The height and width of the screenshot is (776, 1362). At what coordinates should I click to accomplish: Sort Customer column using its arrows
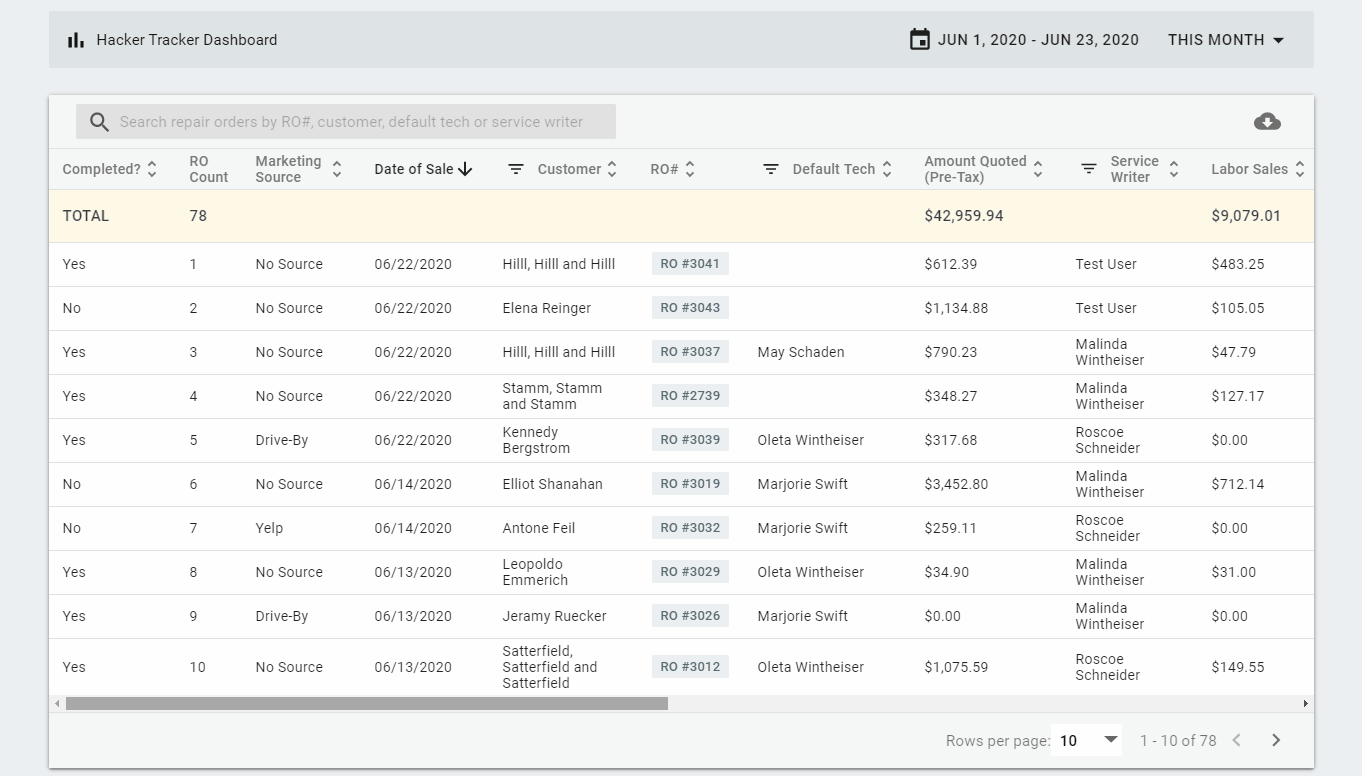pyautogui.click(x=612, y=169)
